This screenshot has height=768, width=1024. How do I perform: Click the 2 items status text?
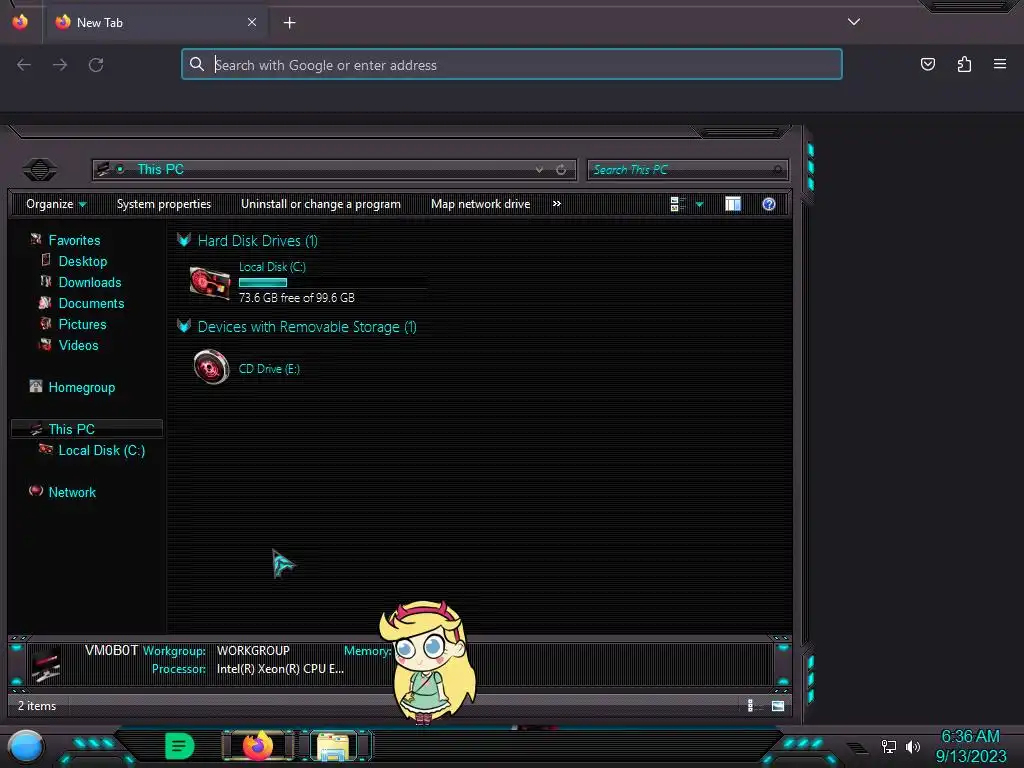coord(37,705)
